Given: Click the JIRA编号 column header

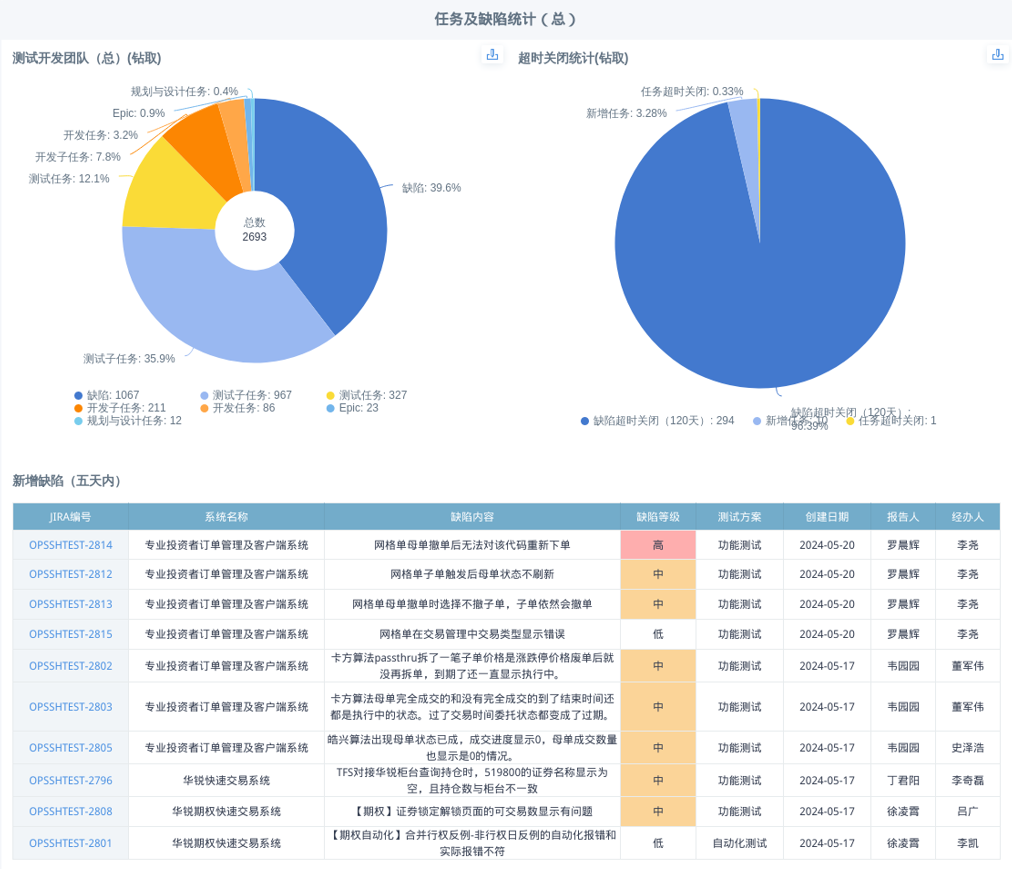Looking at the screenshot, I should (70, 517).
